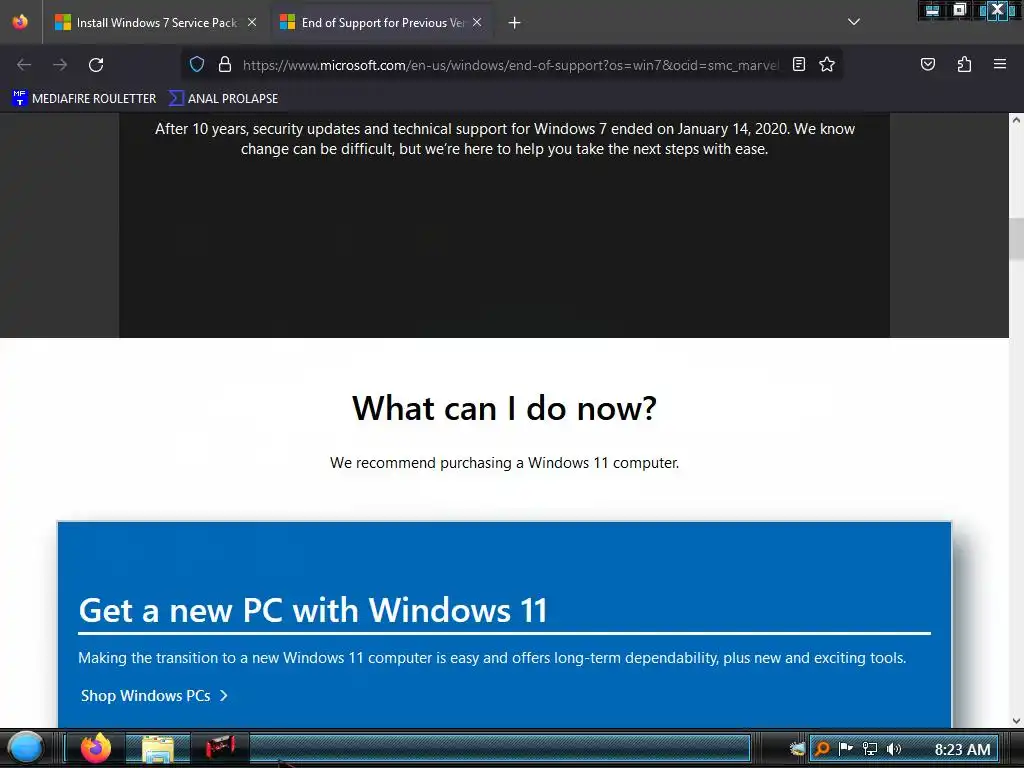The image size is (1024, 768).
Task: Open the orange magnifier tray icon
Action: 822,749
